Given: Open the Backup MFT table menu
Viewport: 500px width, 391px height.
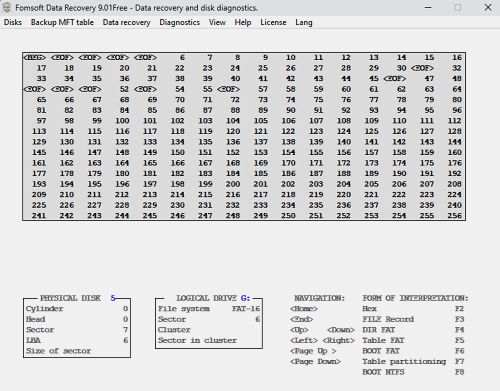Looking at the screenshot, I should tap(62, 22).
